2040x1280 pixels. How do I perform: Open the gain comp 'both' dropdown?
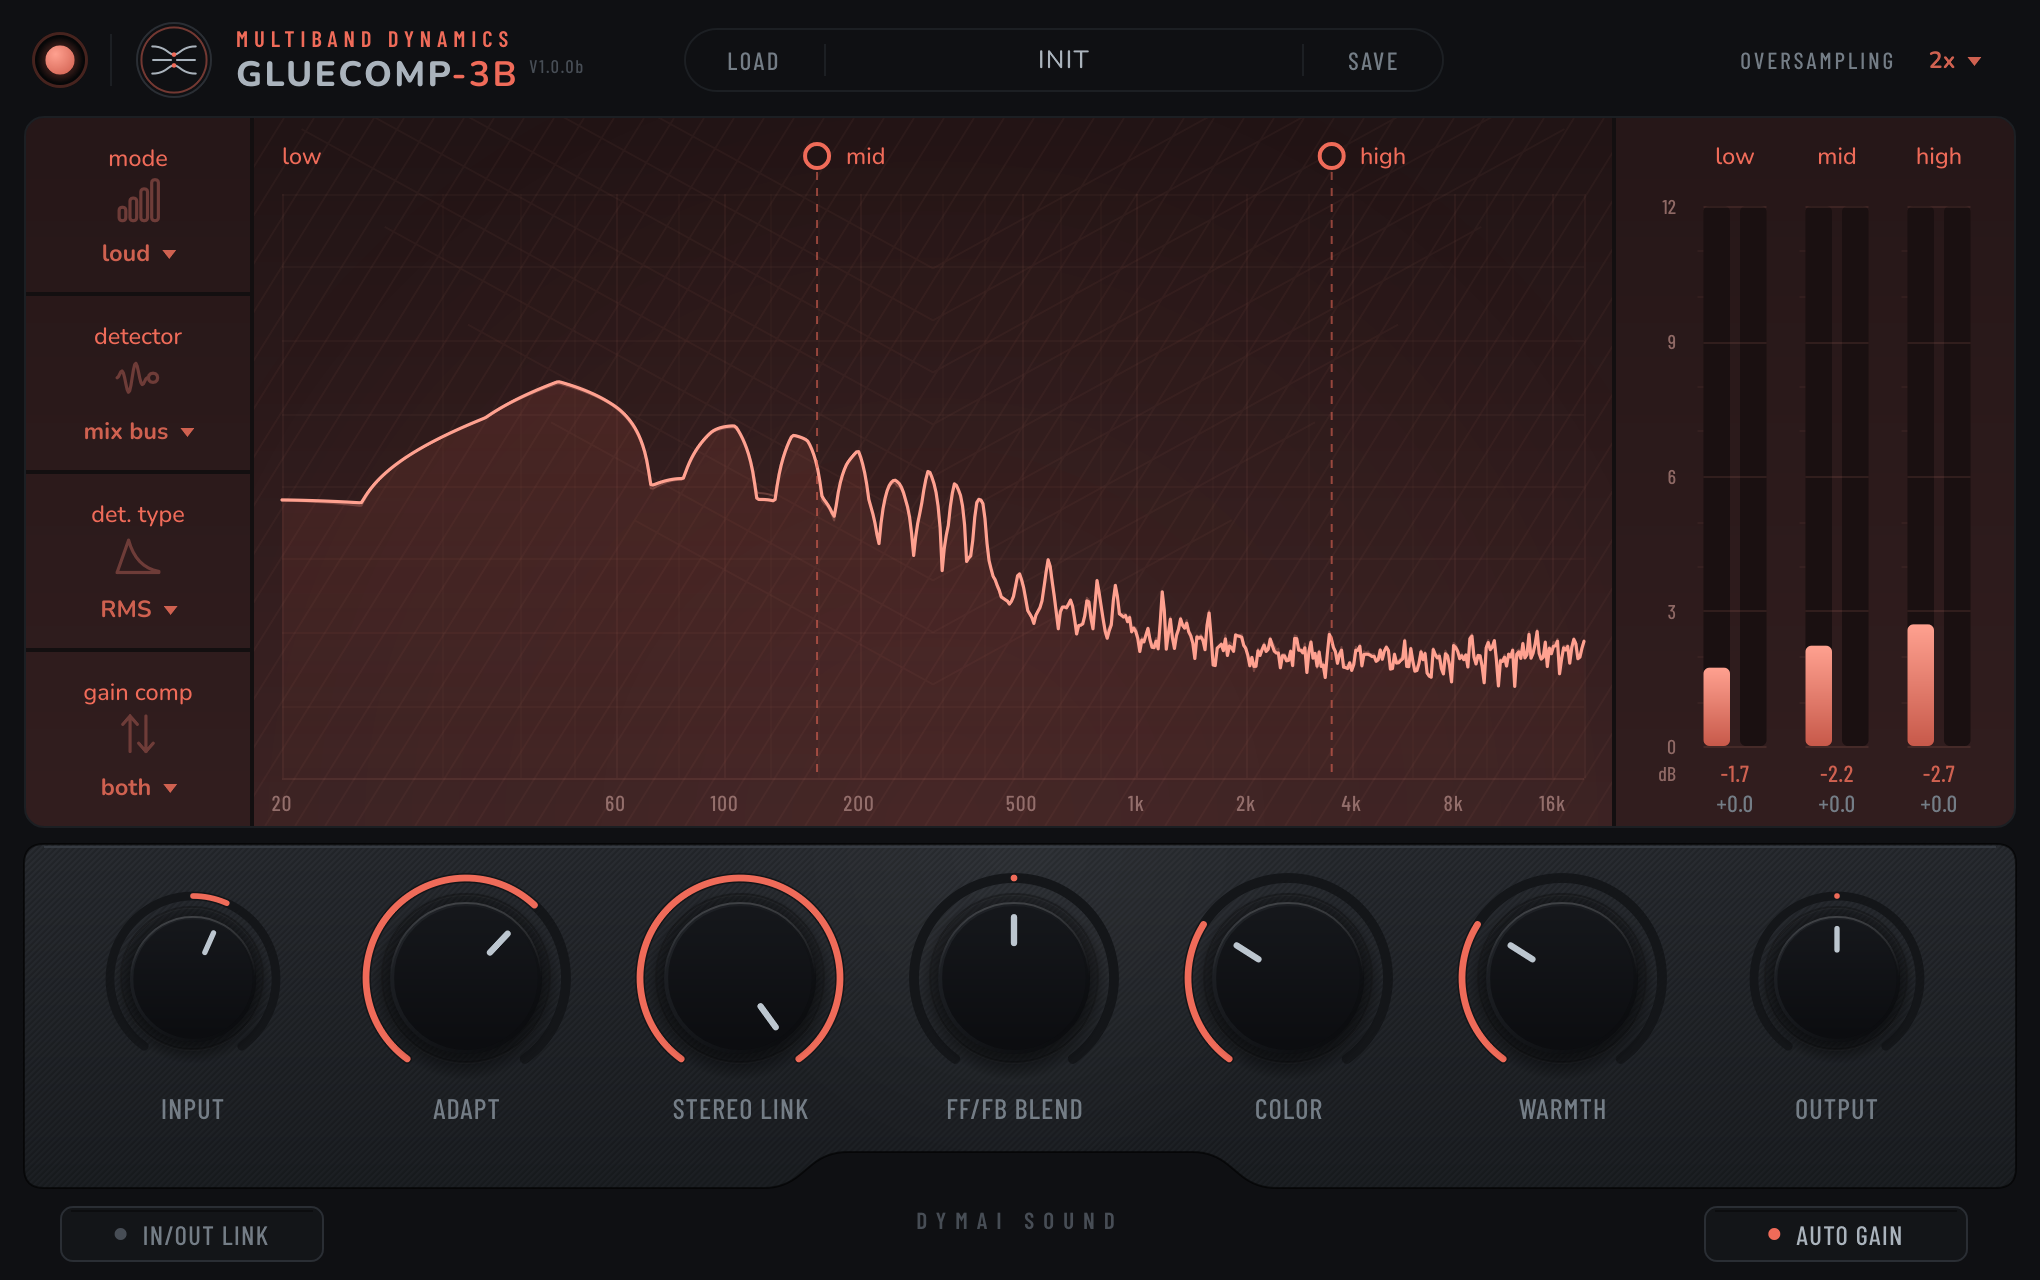pyautogui.click(x=138, y=788)
